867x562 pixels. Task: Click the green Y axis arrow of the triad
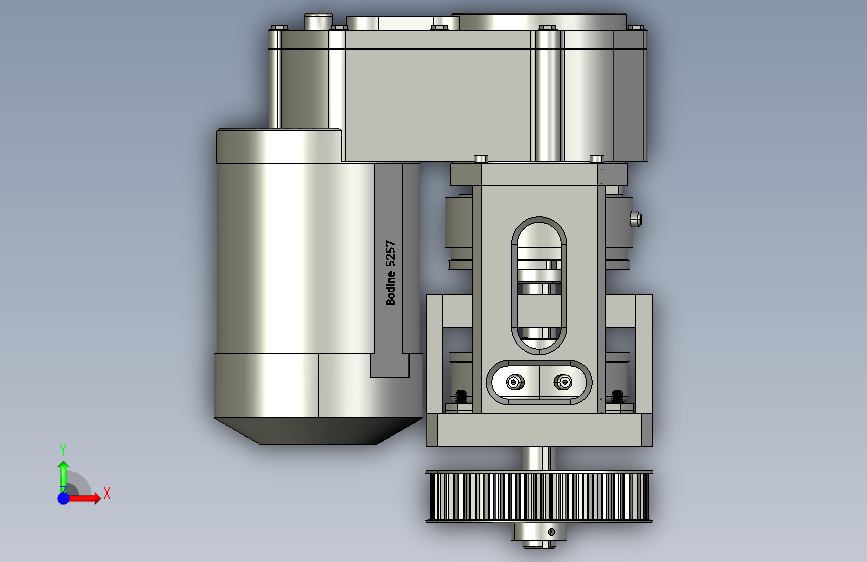pos(63,475)
